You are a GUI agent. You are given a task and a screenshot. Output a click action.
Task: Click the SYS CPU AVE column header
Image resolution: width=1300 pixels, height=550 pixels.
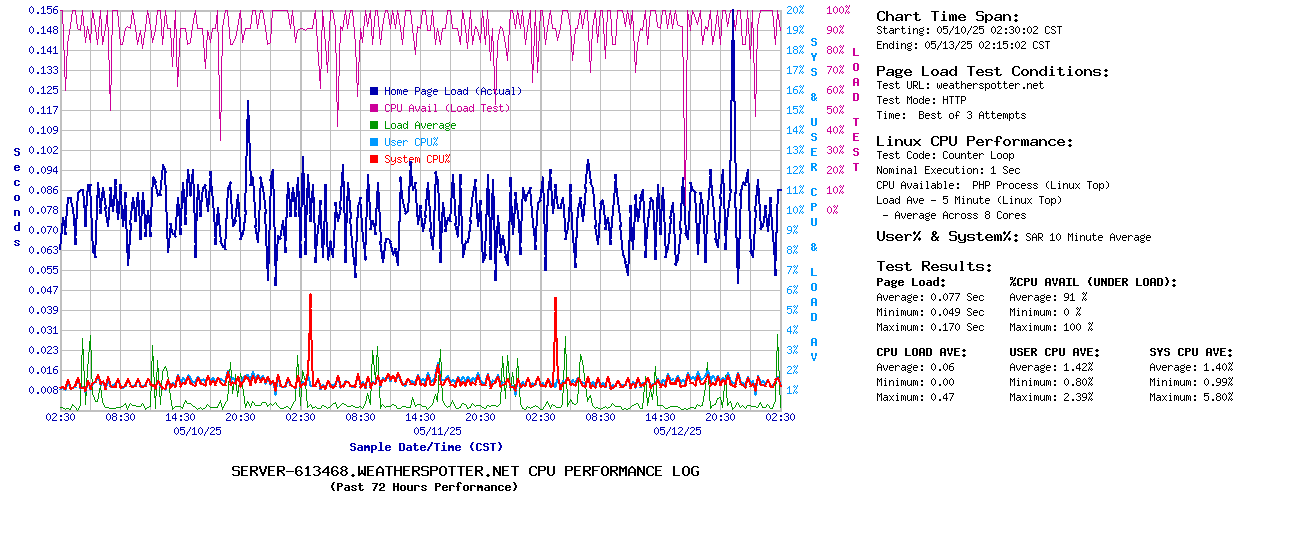[1191, 352]
